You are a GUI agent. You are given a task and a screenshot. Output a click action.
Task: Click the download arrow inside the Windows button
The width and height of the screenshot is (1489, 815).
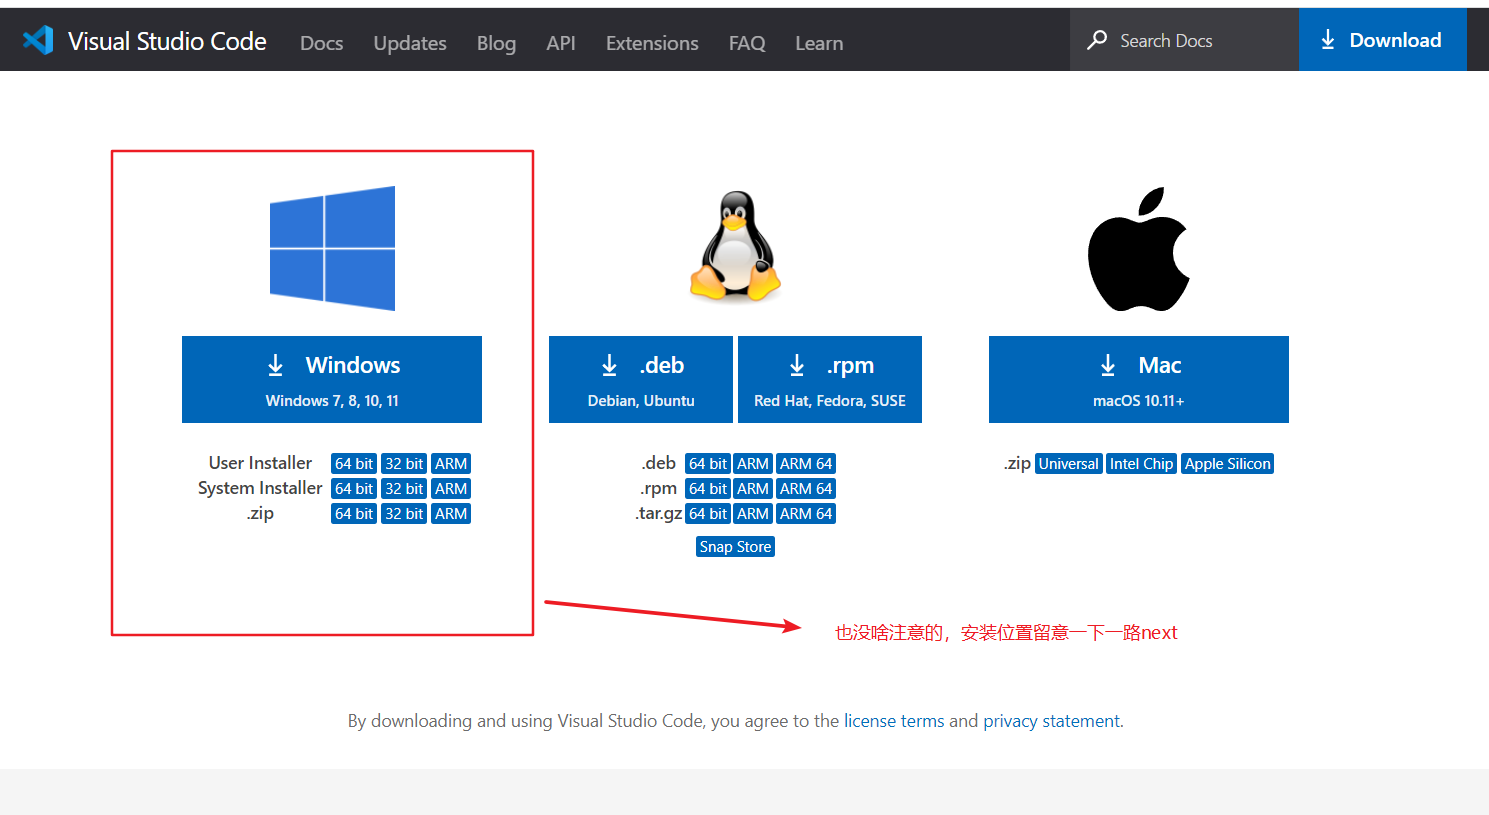tap(276, 364)
